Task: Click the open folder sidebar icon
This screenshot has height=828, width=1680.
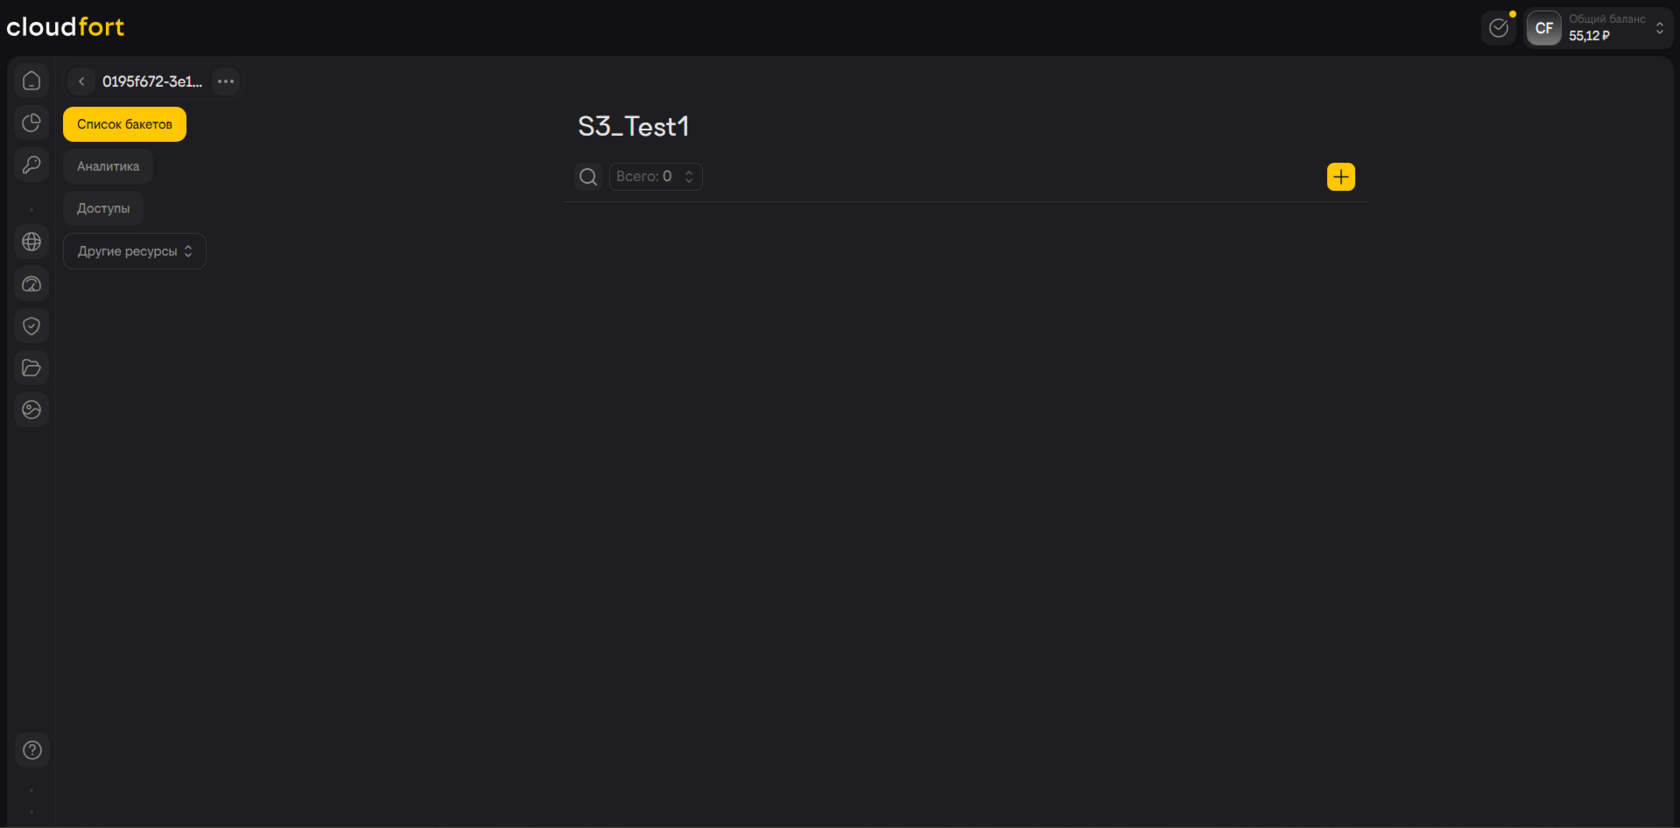Action: pos(32,368)
